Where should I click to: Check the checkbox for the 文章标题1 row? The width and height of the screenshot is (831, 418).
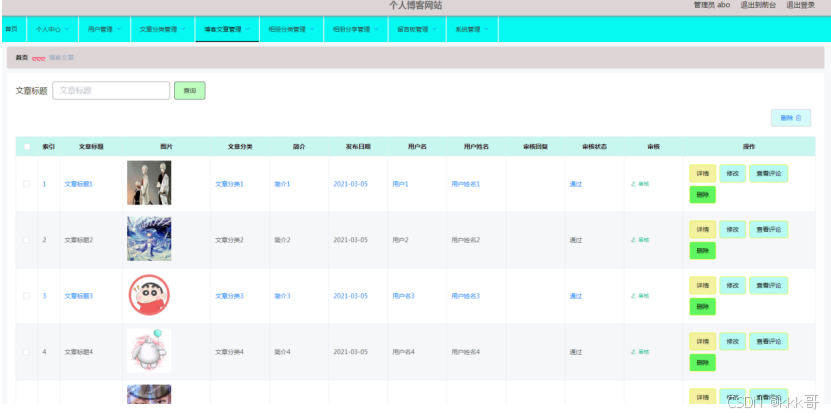coord(26,184)
